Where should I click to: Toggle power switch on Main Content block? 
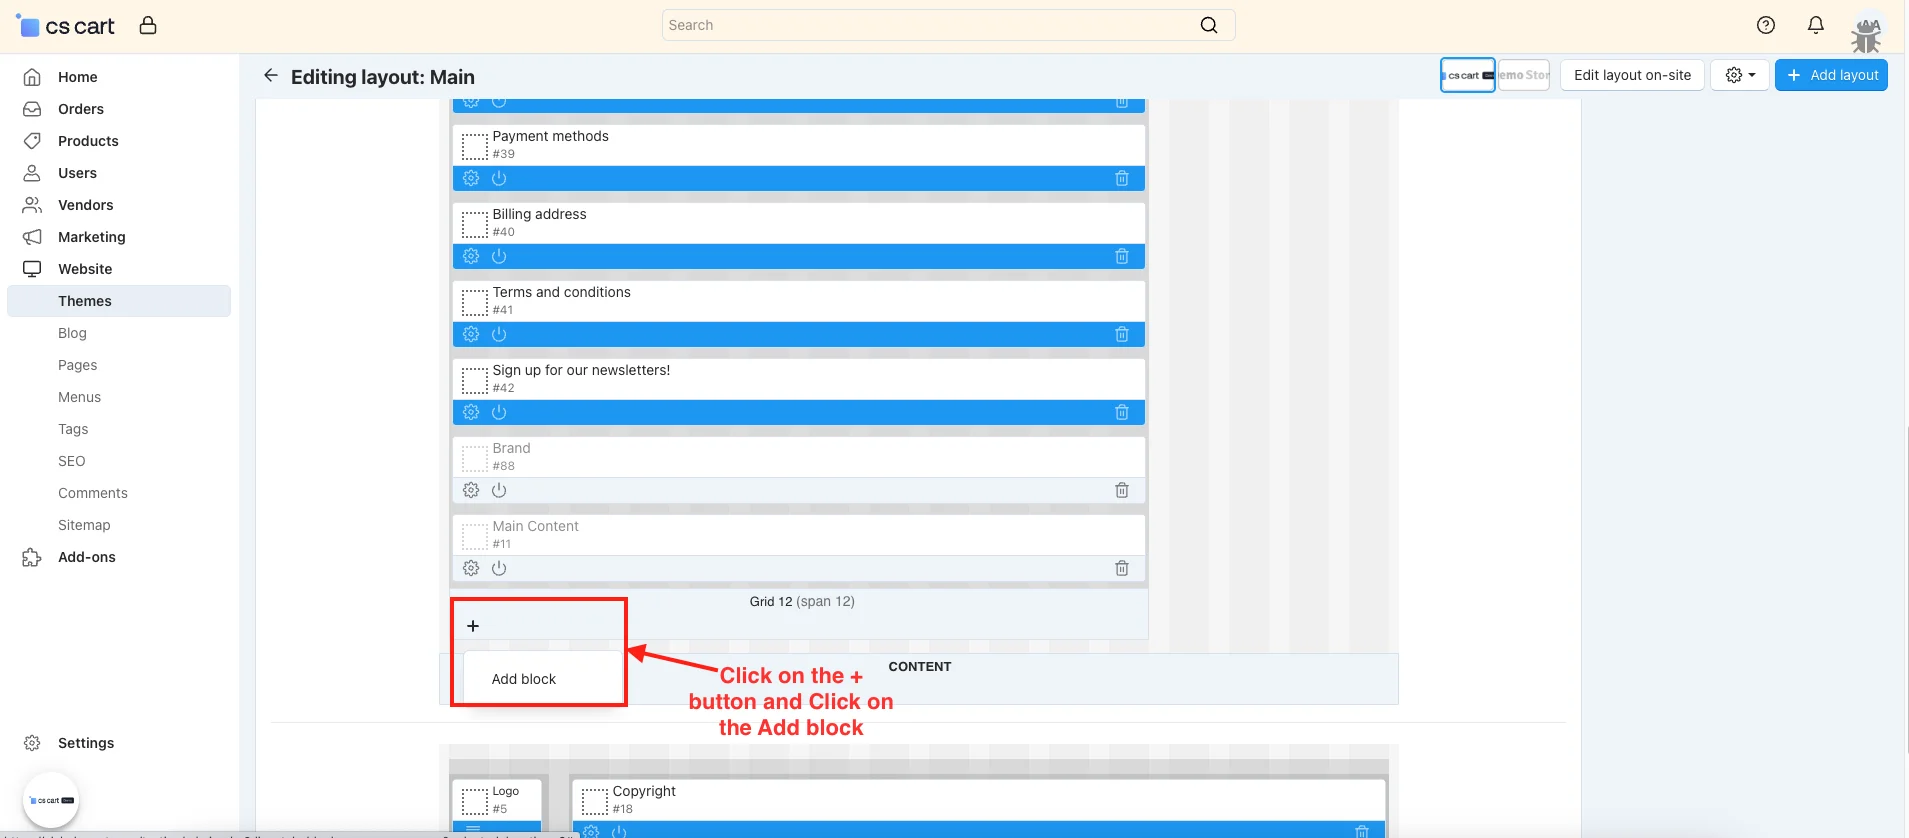tap(499, 568)
